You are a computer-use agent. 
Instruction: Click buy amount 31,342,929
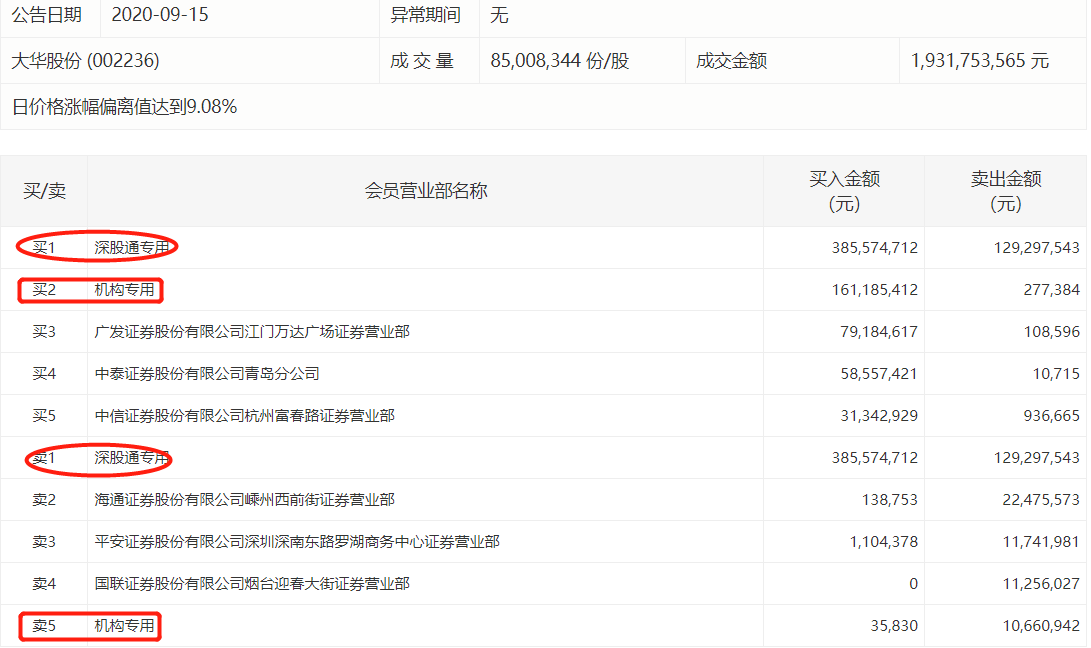[x=879, y=416]
